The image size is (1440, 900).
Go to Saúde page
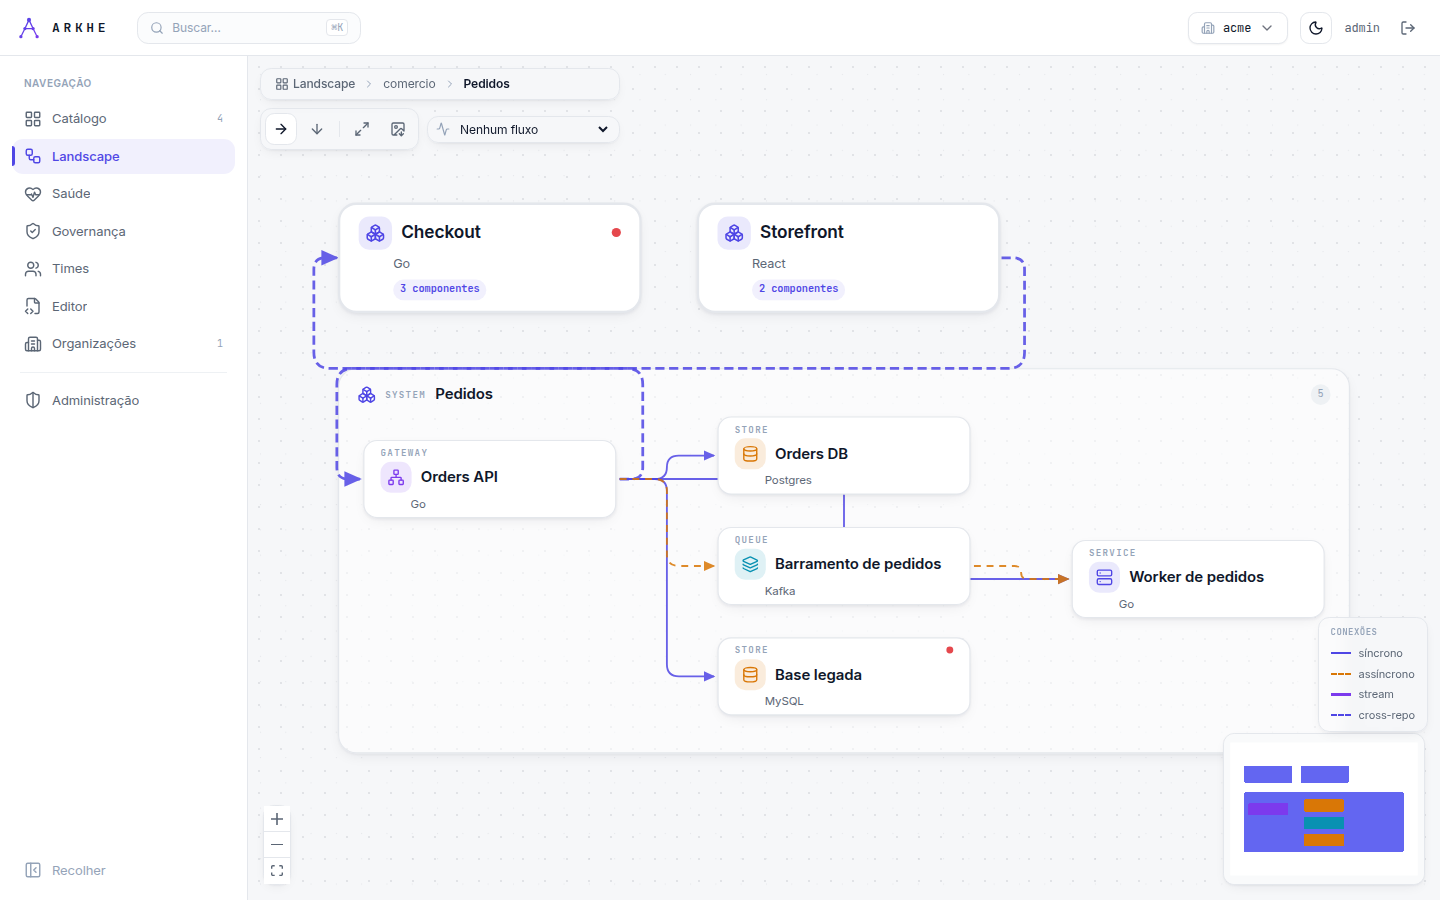124,194
